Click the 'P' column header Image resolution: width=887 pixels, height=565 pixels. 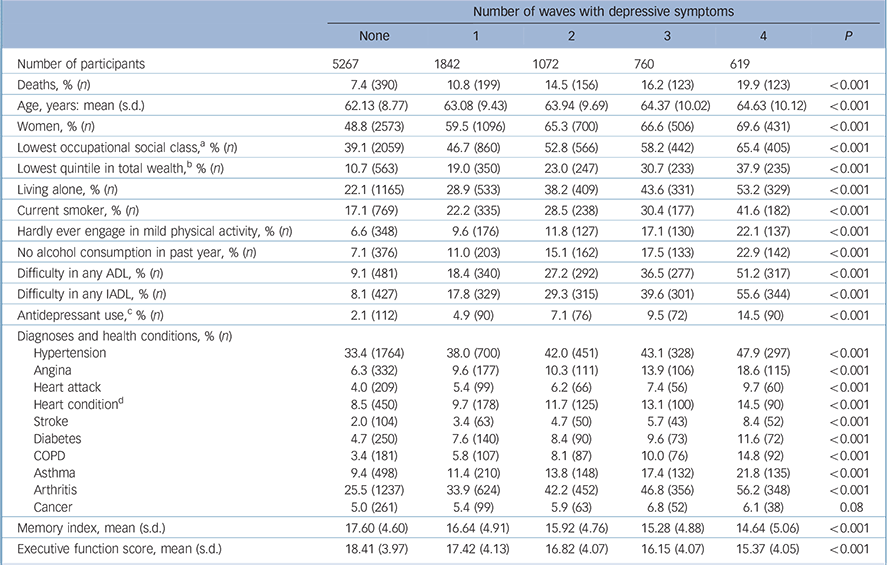[850, 36]
